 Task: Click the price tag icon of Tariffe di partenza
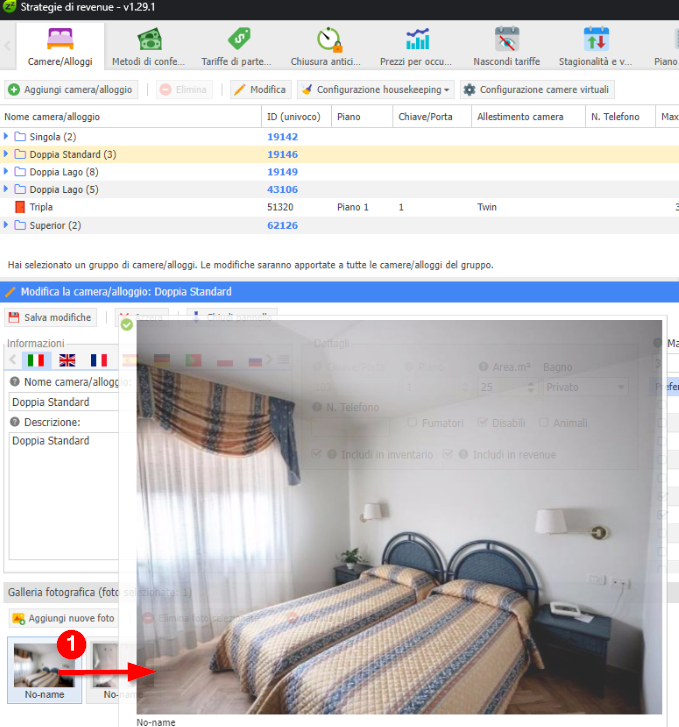(239, 39)
